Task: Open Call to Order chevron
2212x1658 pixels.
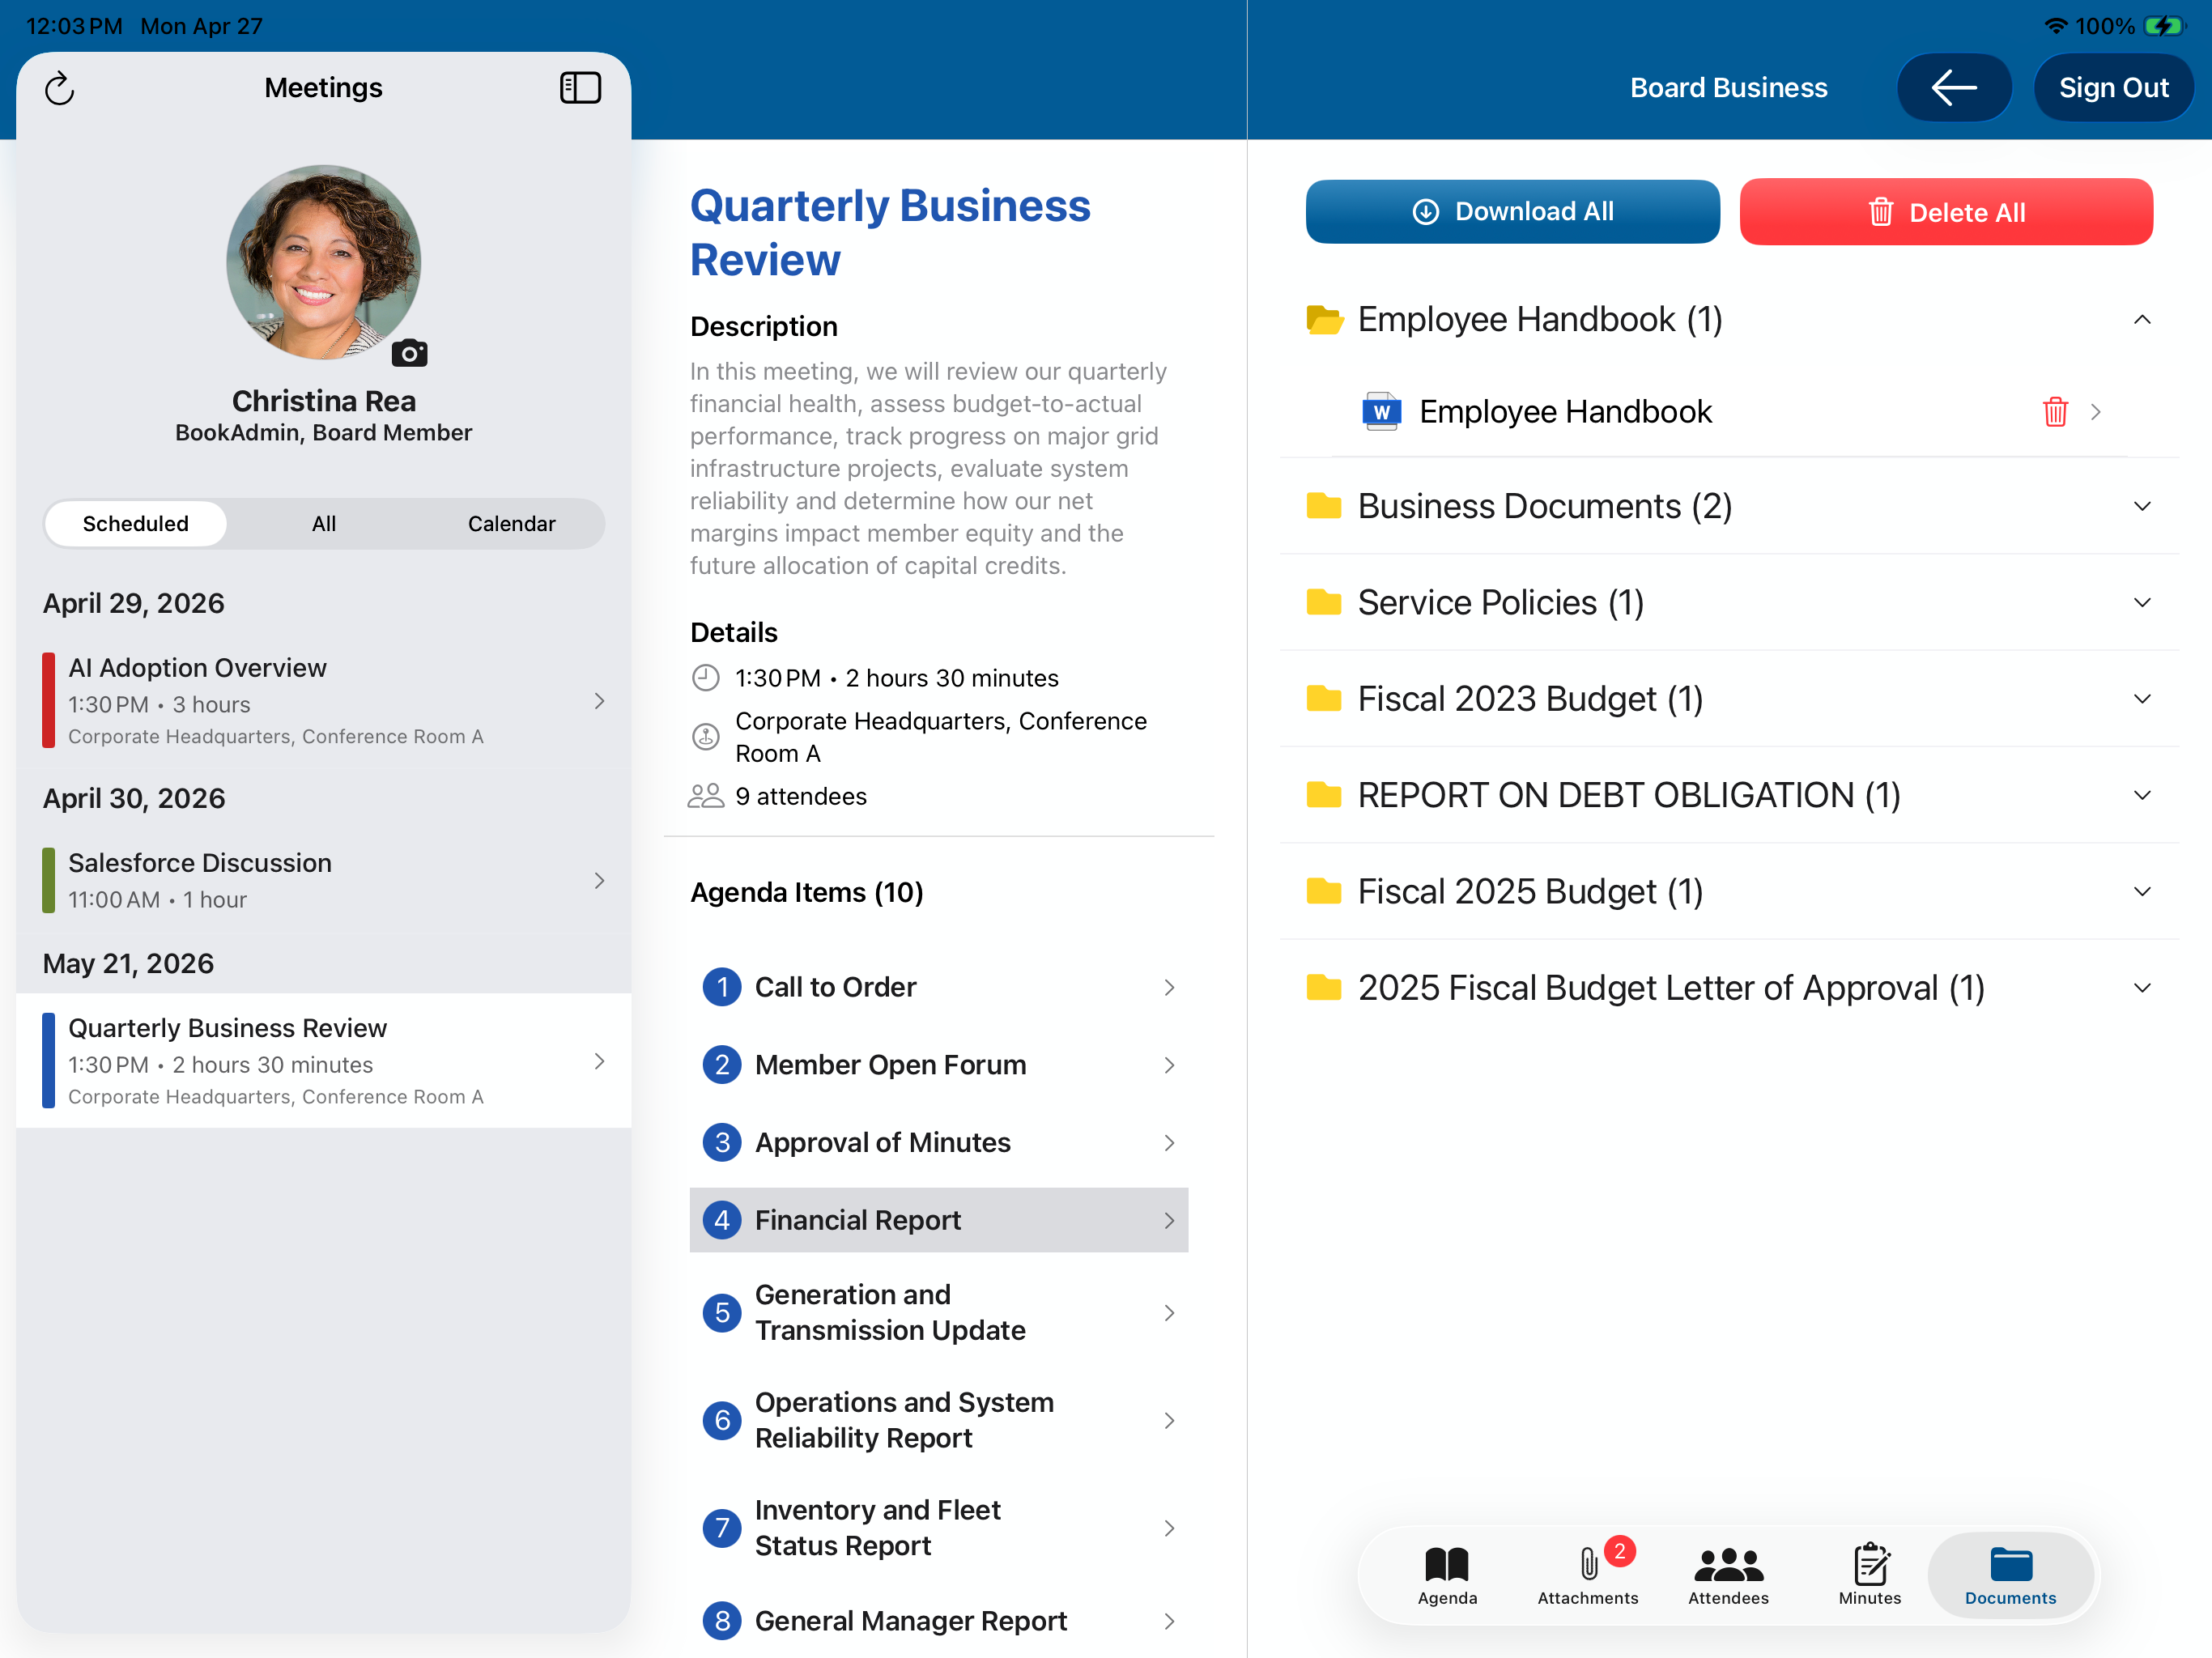Action: (1169, 987)
